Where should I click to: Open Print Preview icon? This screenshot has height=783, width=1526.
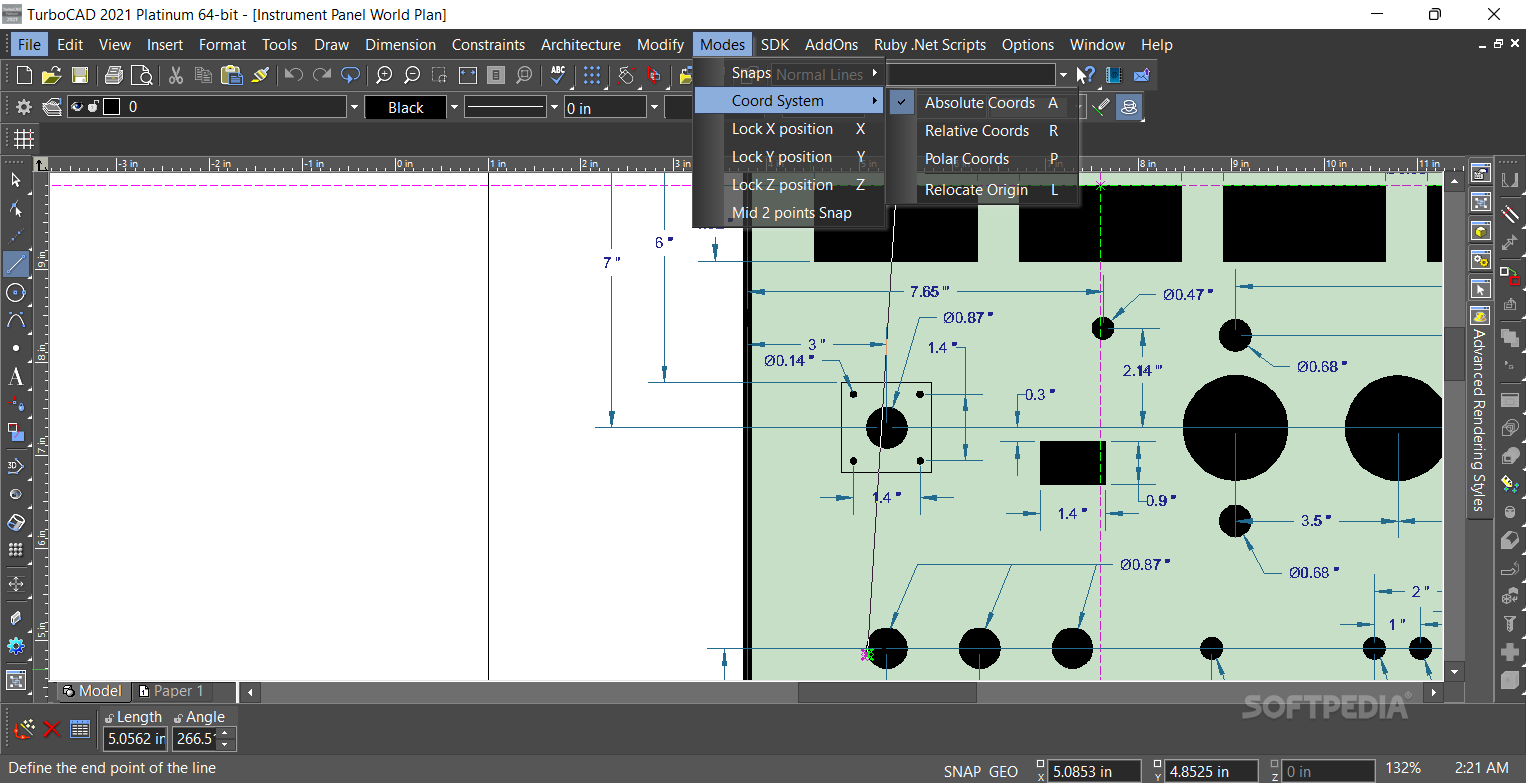(x=141, y=75)
